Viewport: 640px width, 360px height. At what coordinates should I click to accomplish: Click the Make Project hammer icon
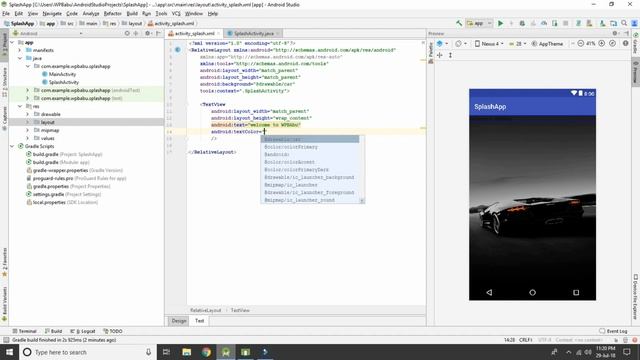click(459, 23)
